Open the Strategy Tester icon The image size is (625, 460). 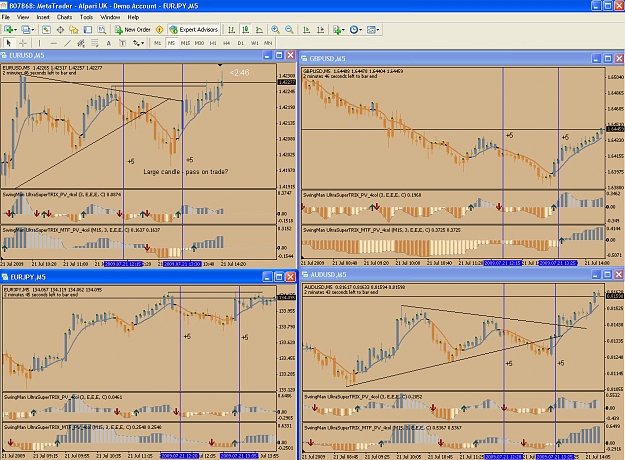[102, 29]
